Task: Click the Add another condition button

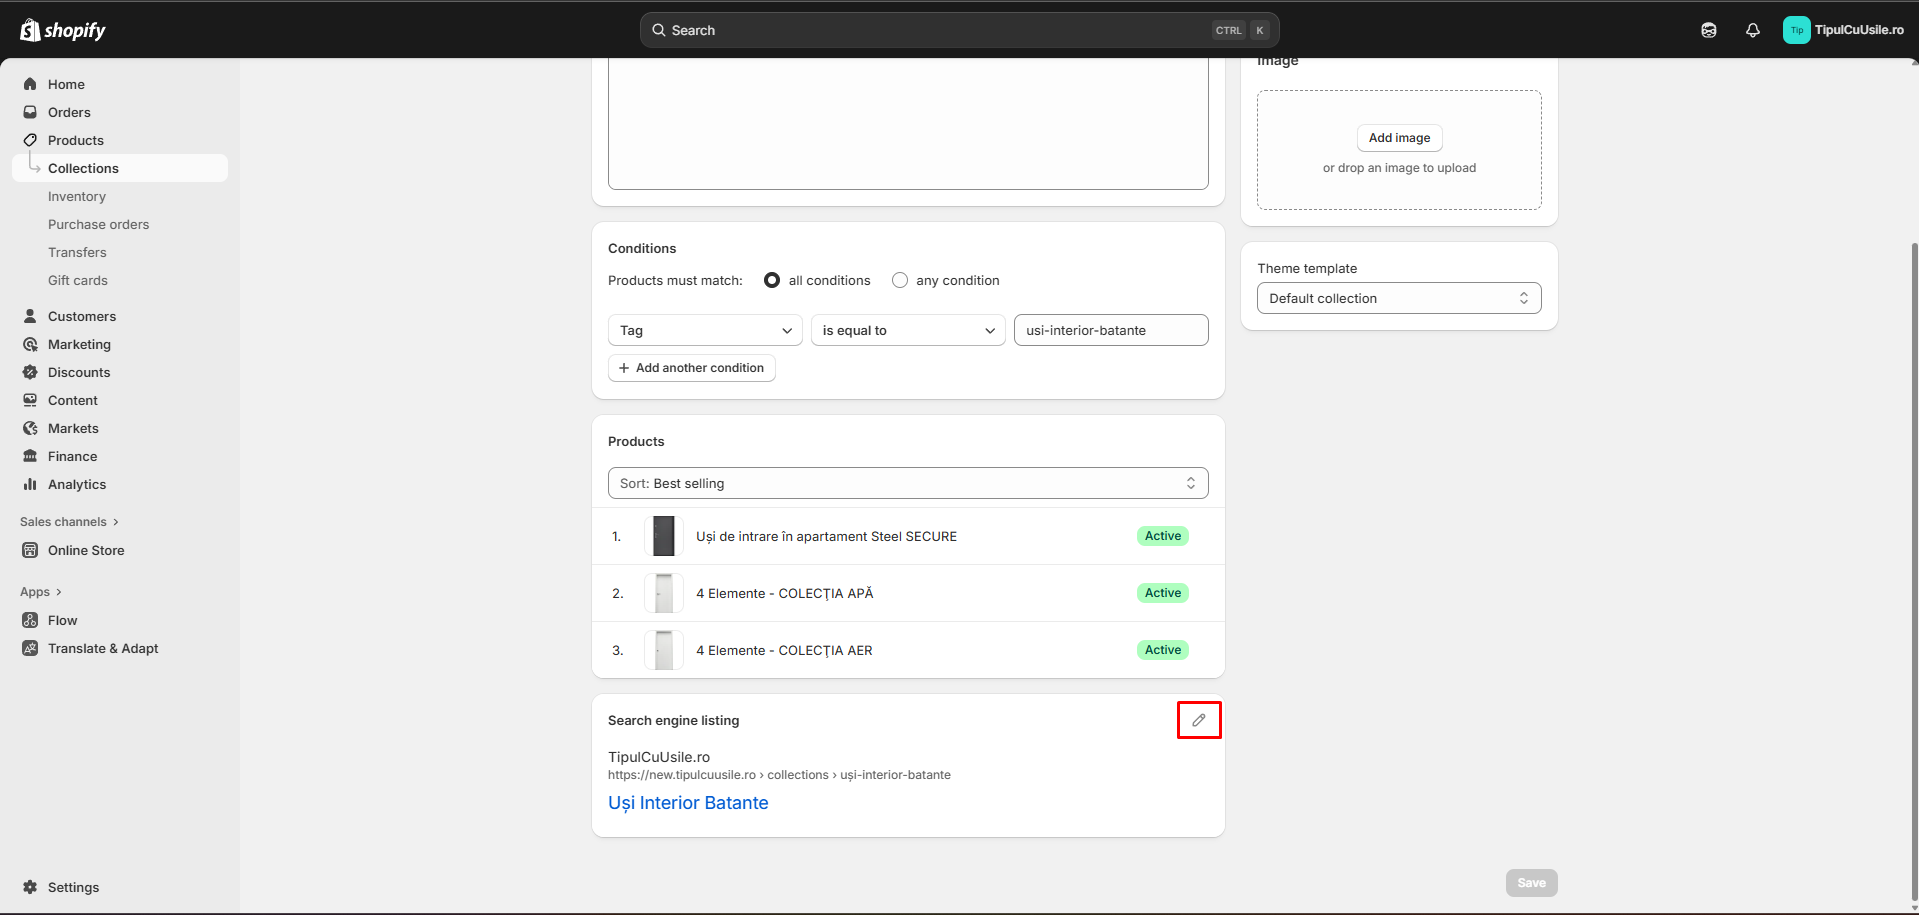Action: pos(691,368)
